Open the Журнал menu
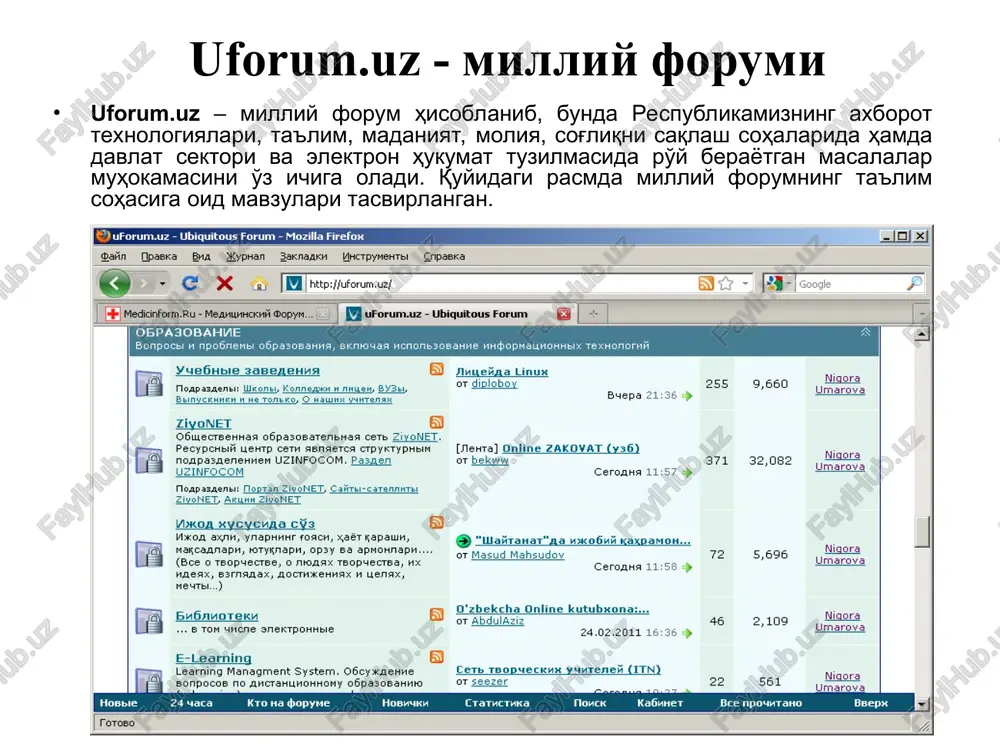Viewport: 1000px width, 750px height. point(246,256)
